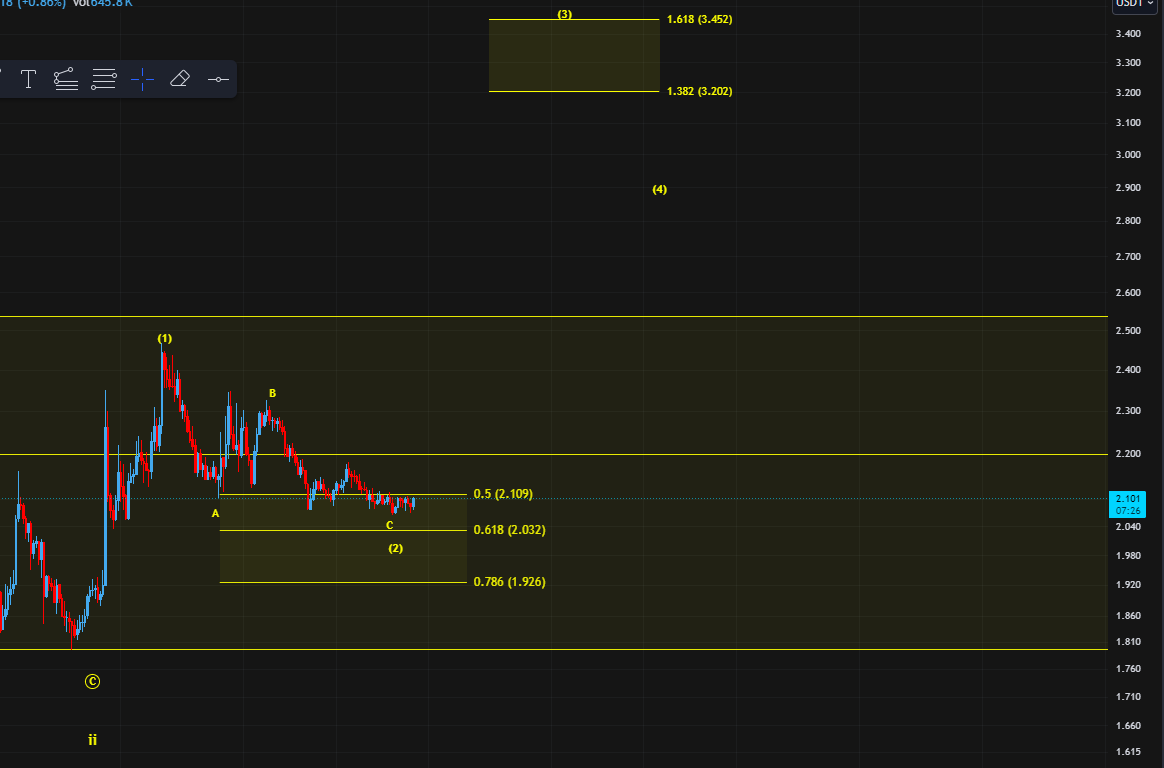
Task: Click the 2.500 price axis label
Action: click(x=1128, y=330)
